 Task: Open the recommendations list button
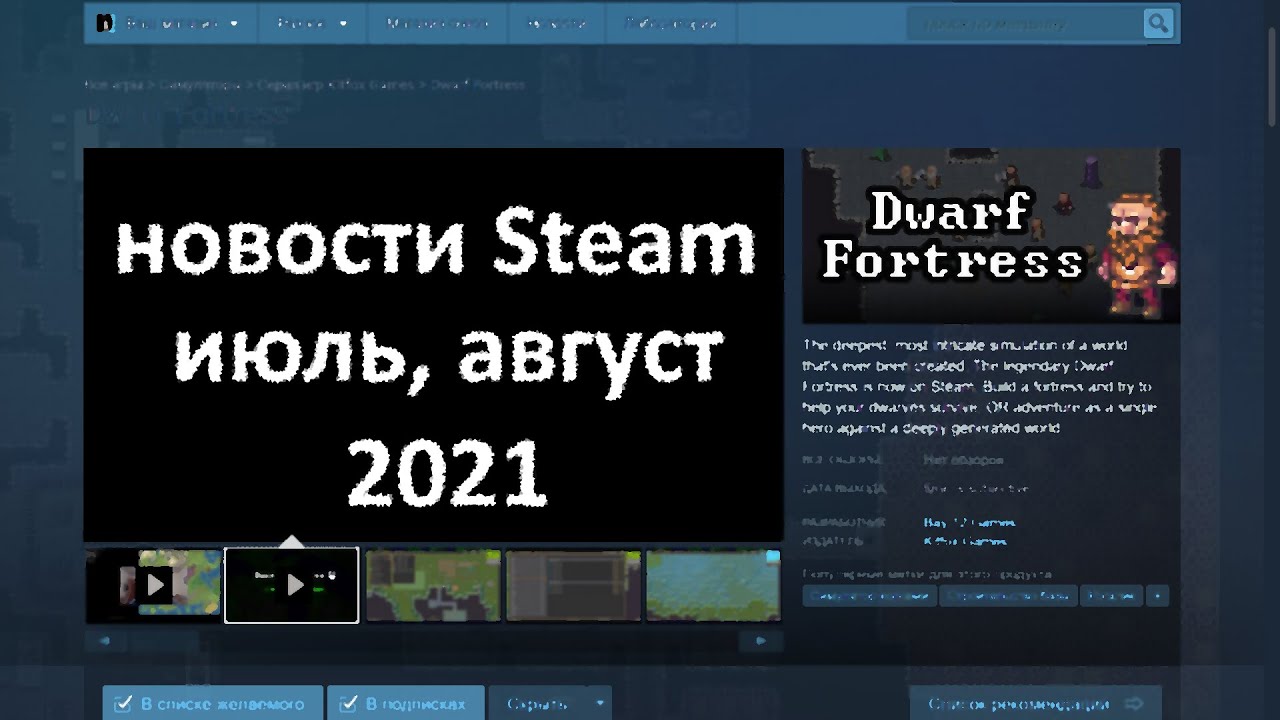[x=1035, y=704]
